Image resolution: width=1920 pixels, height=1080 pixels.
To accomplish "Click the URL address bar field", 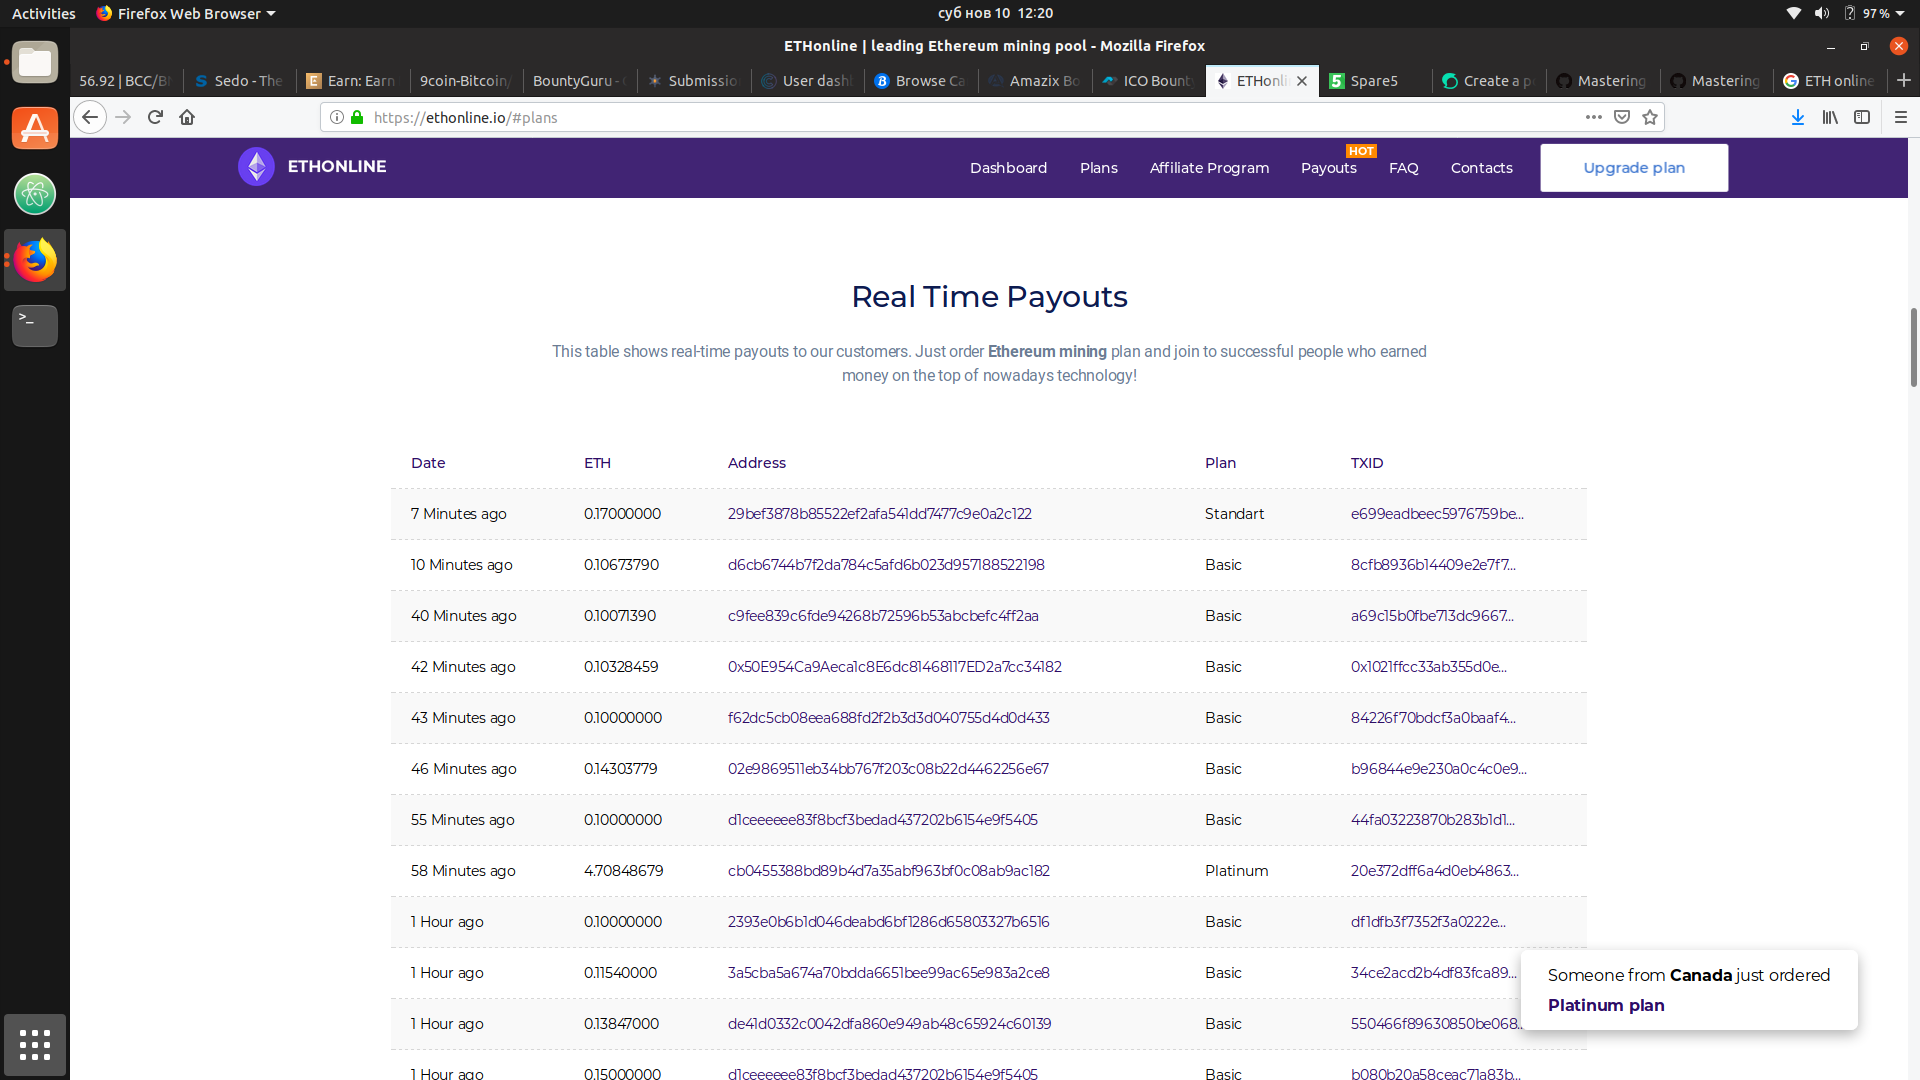I will 960,117.
